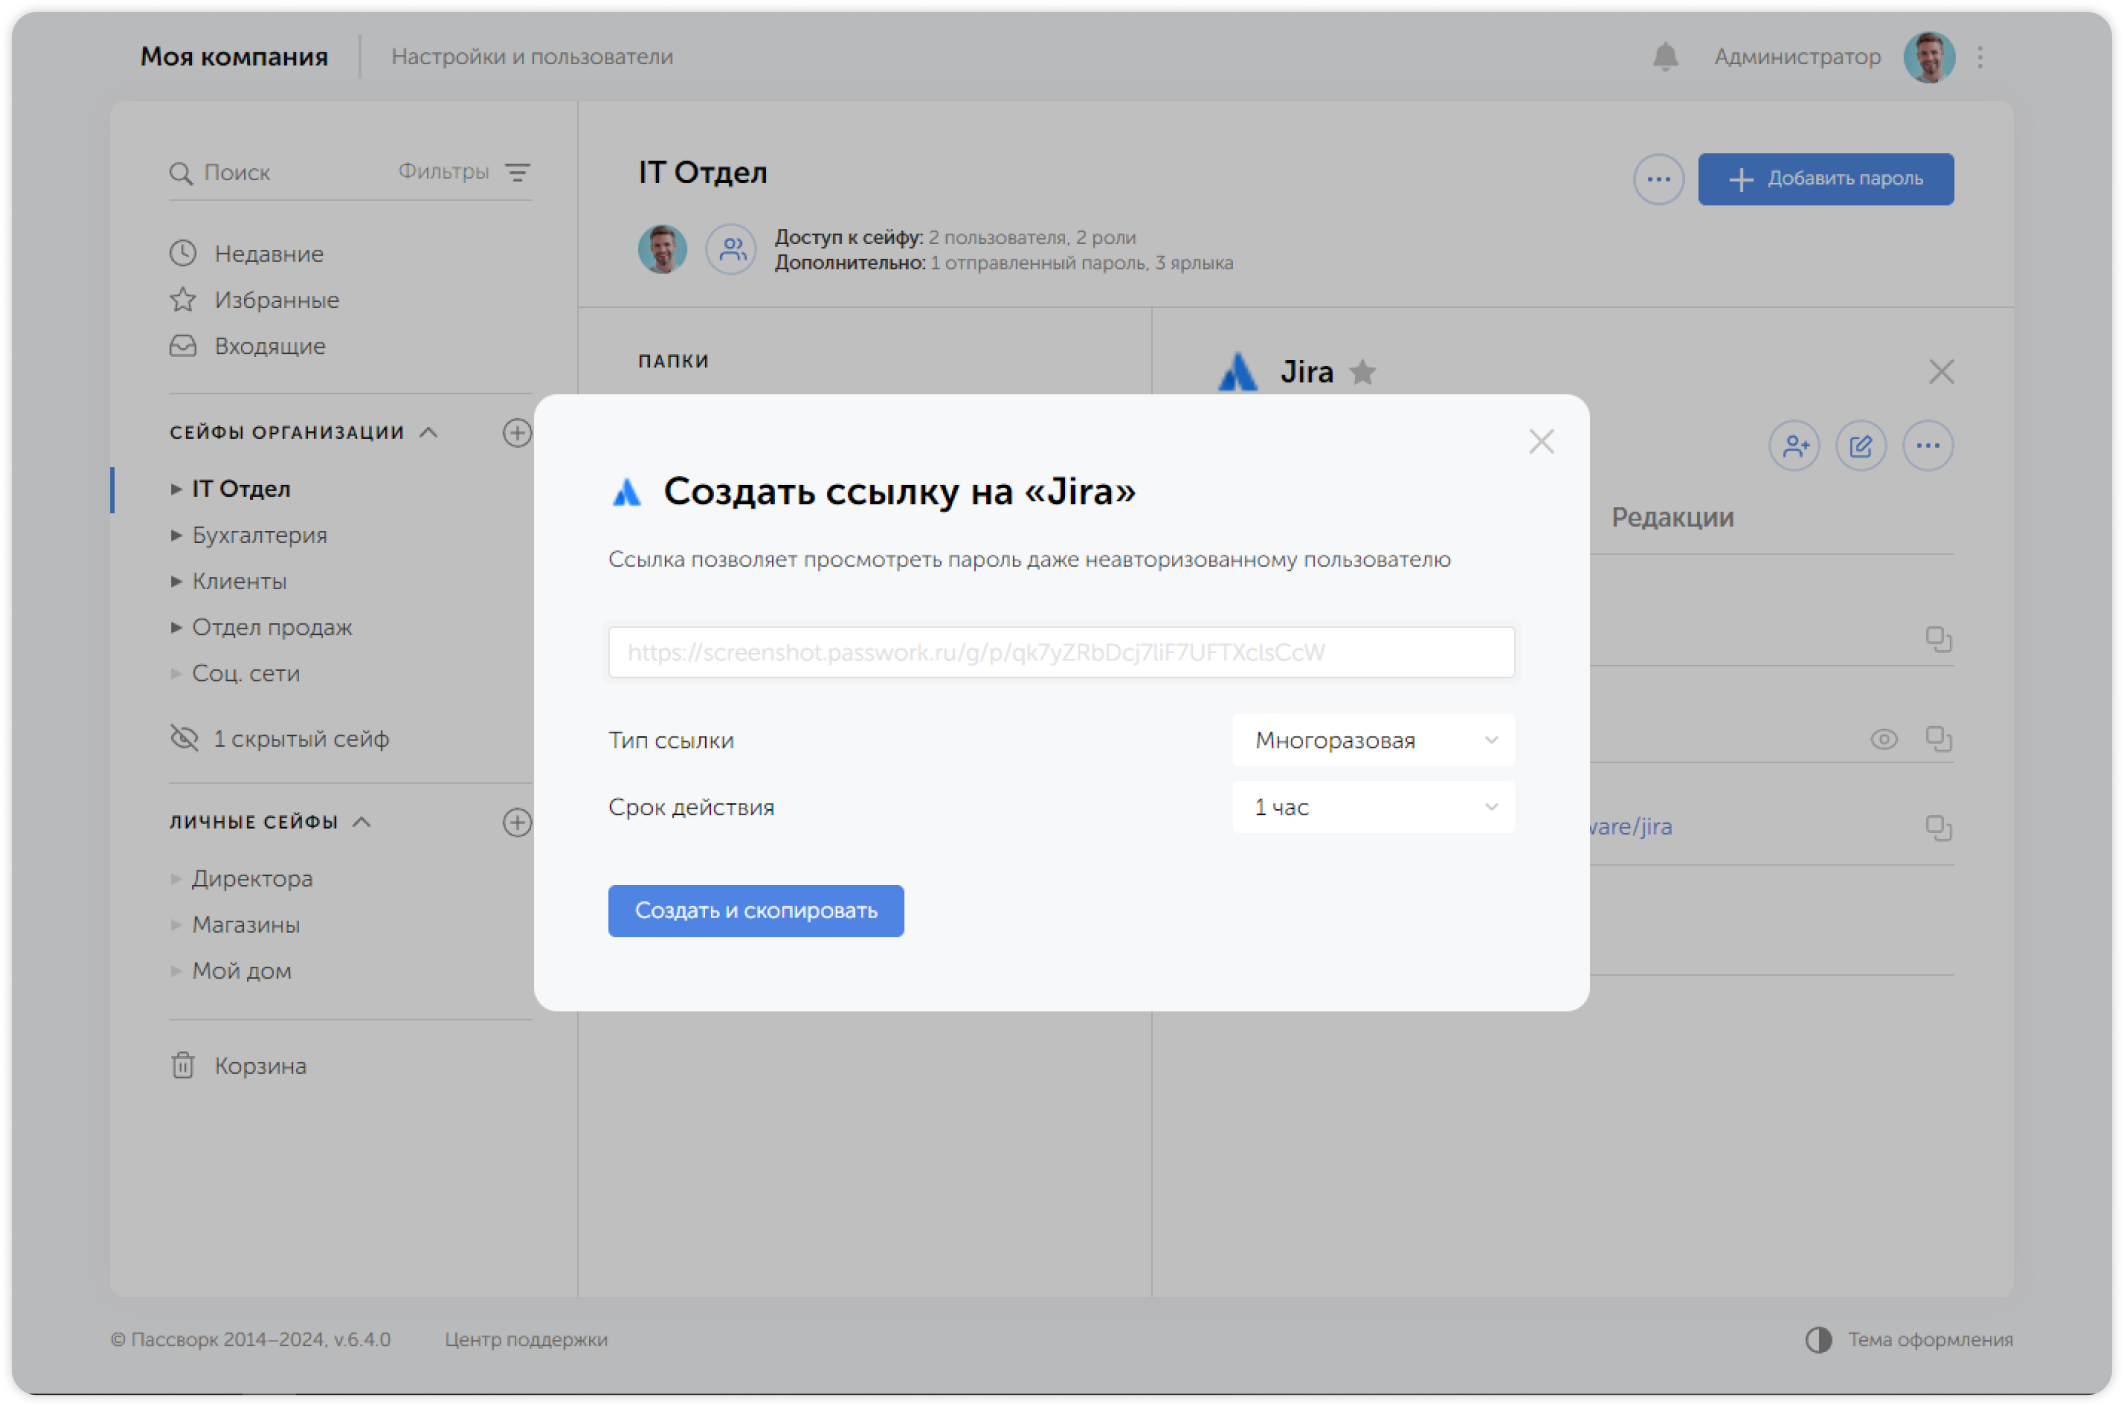Click the Добавить пароль button
Screen dimensions: 2124x1408
pos(1825,179)
